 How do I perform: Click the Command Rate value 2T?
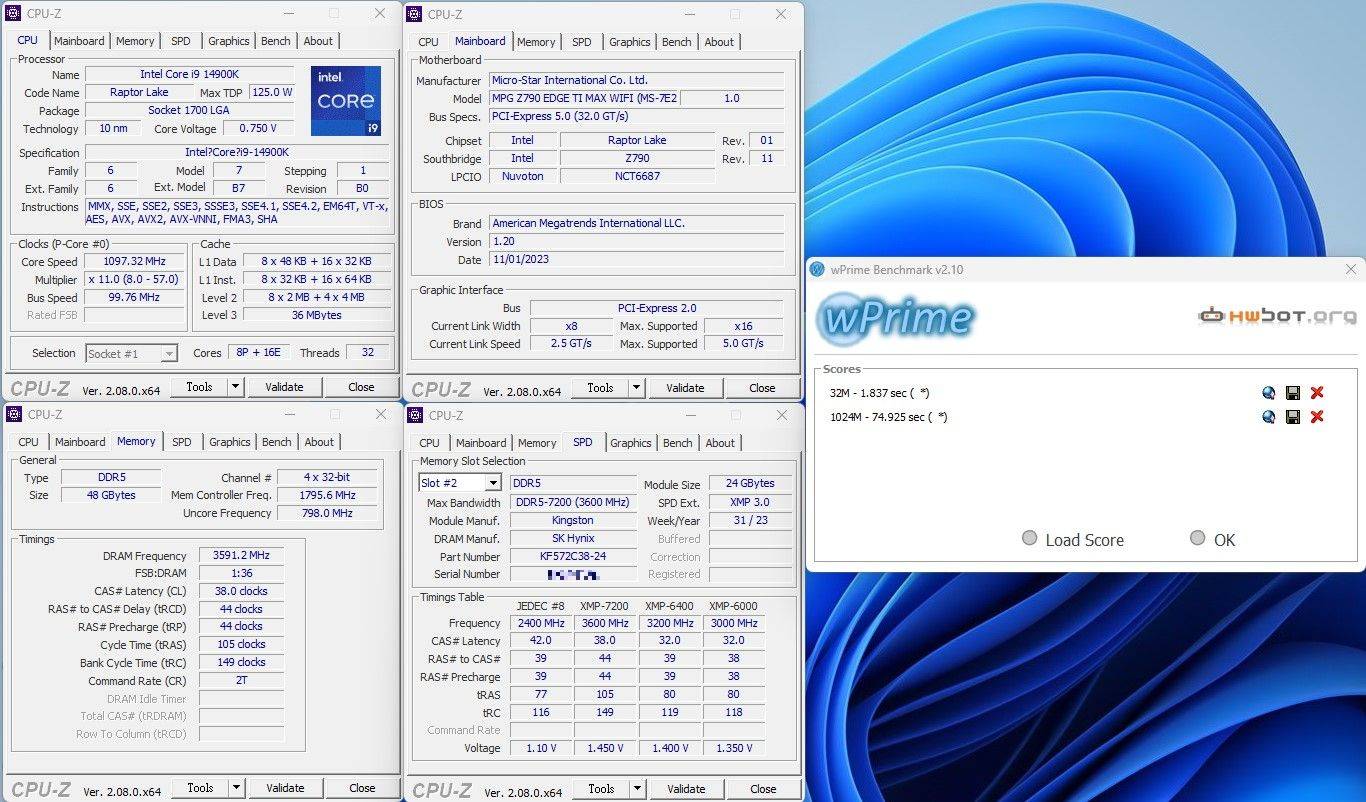click(241, 680)
